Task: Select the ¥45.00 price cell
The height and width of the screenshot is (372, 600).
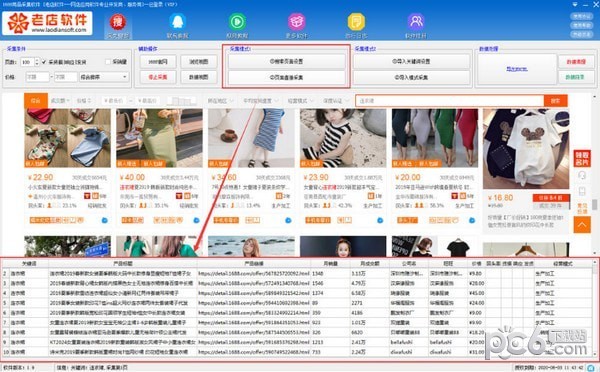Action: (x=476, y=293)
